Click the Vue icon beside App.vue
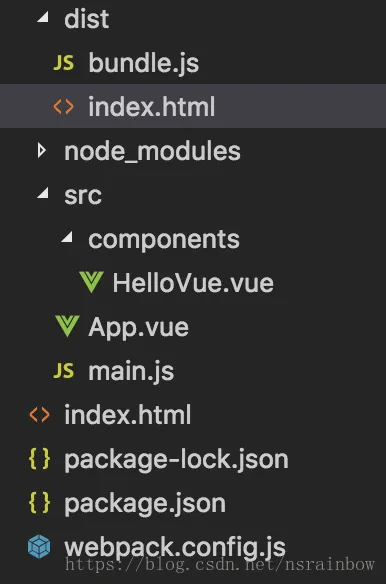This screenshot has height=584, width=386. [x=67, y=326]
